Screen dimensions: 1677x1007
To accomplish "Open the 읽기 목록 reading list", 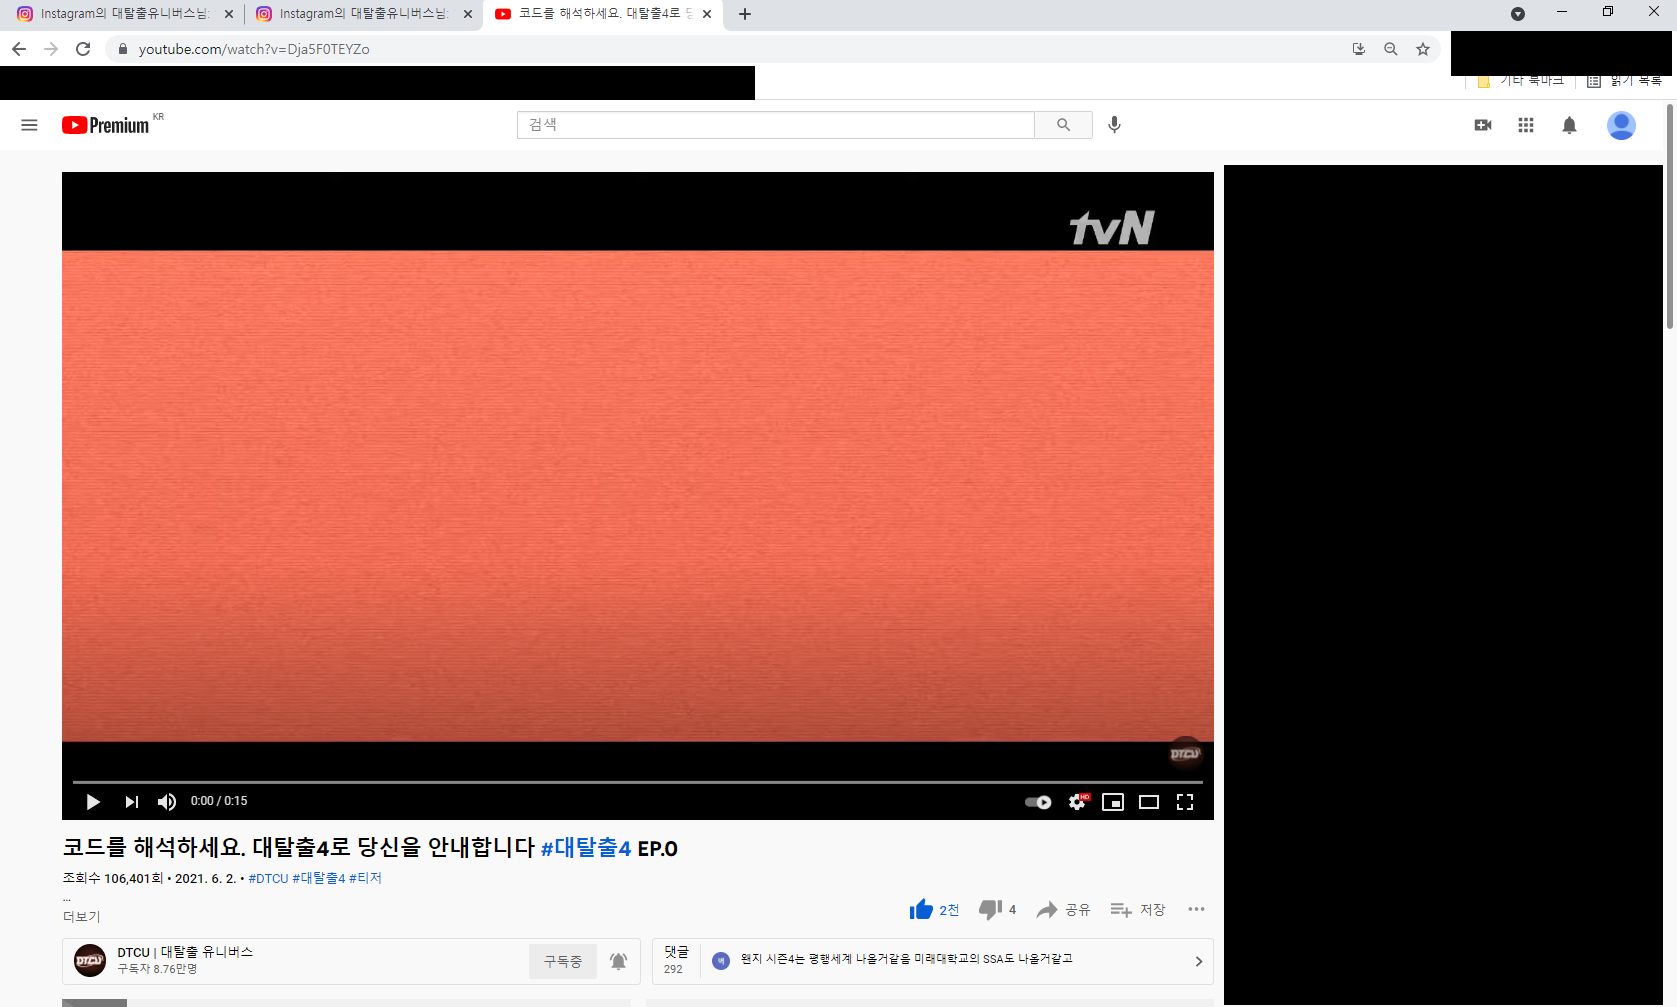I will click(1626, 81).
